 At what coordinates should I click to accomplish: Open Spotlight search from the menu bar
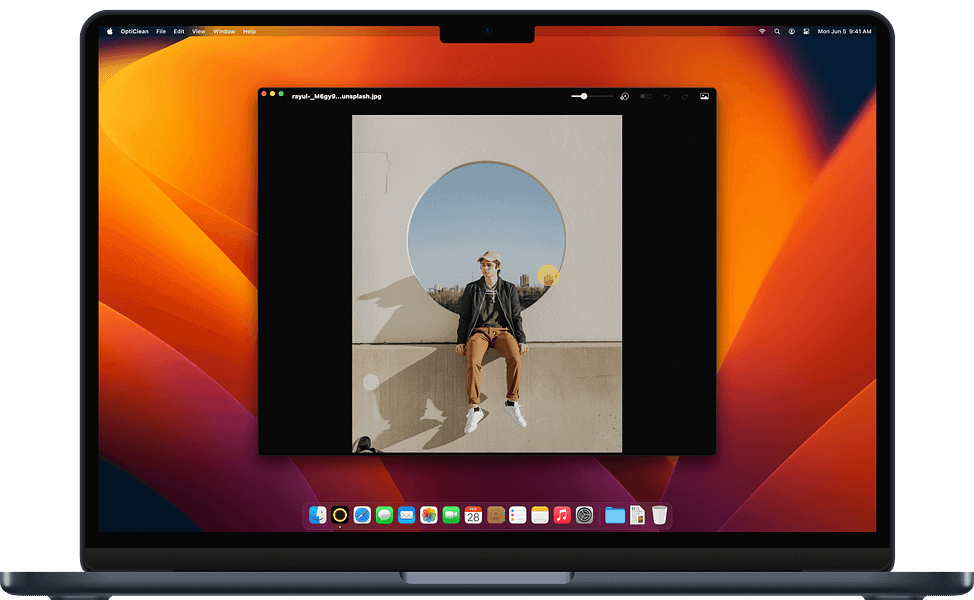click(777, 31)
